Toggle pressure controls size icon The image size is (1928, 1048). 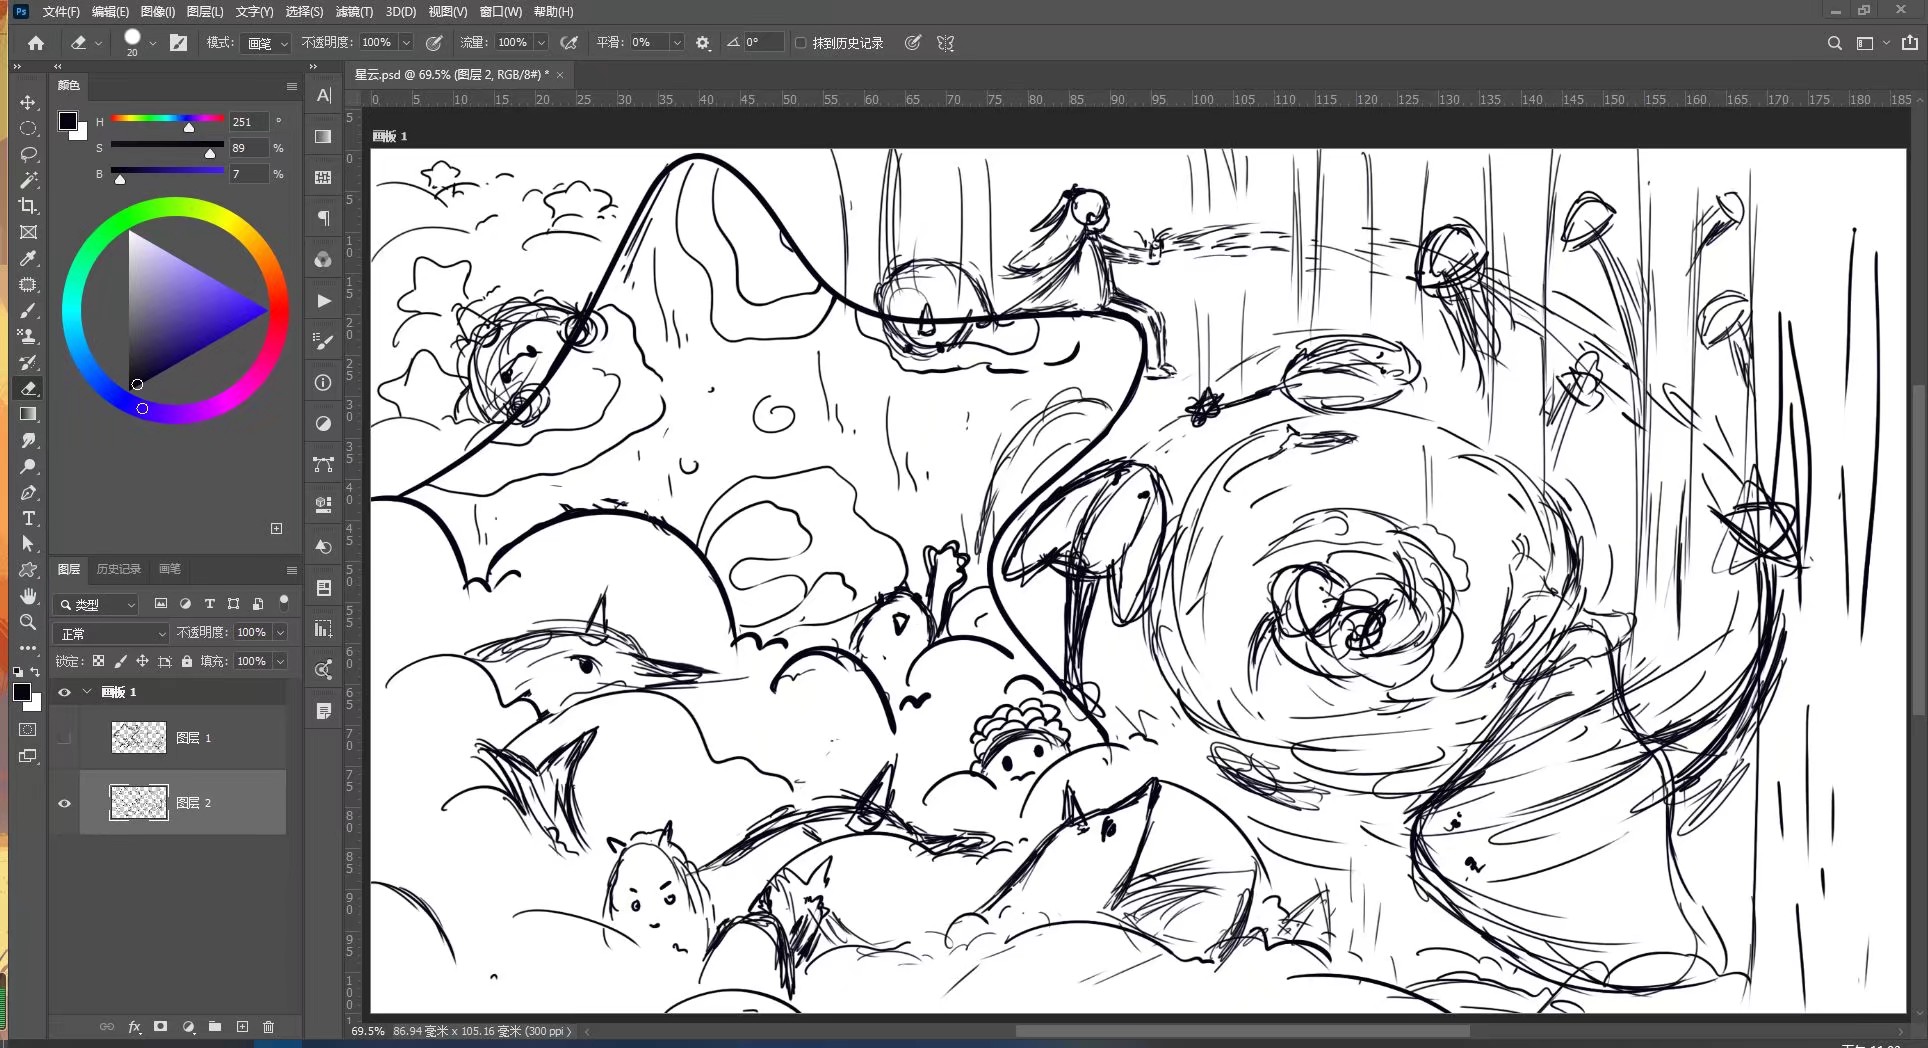tap(913, 43)
